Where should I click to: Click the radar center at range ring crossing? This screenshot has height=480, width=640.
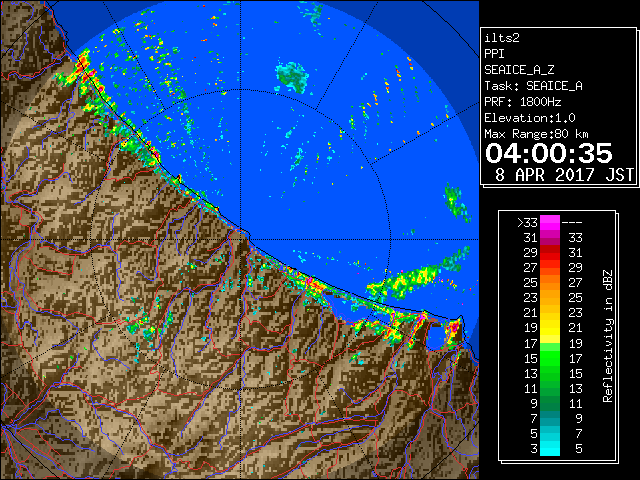[240, 240]
